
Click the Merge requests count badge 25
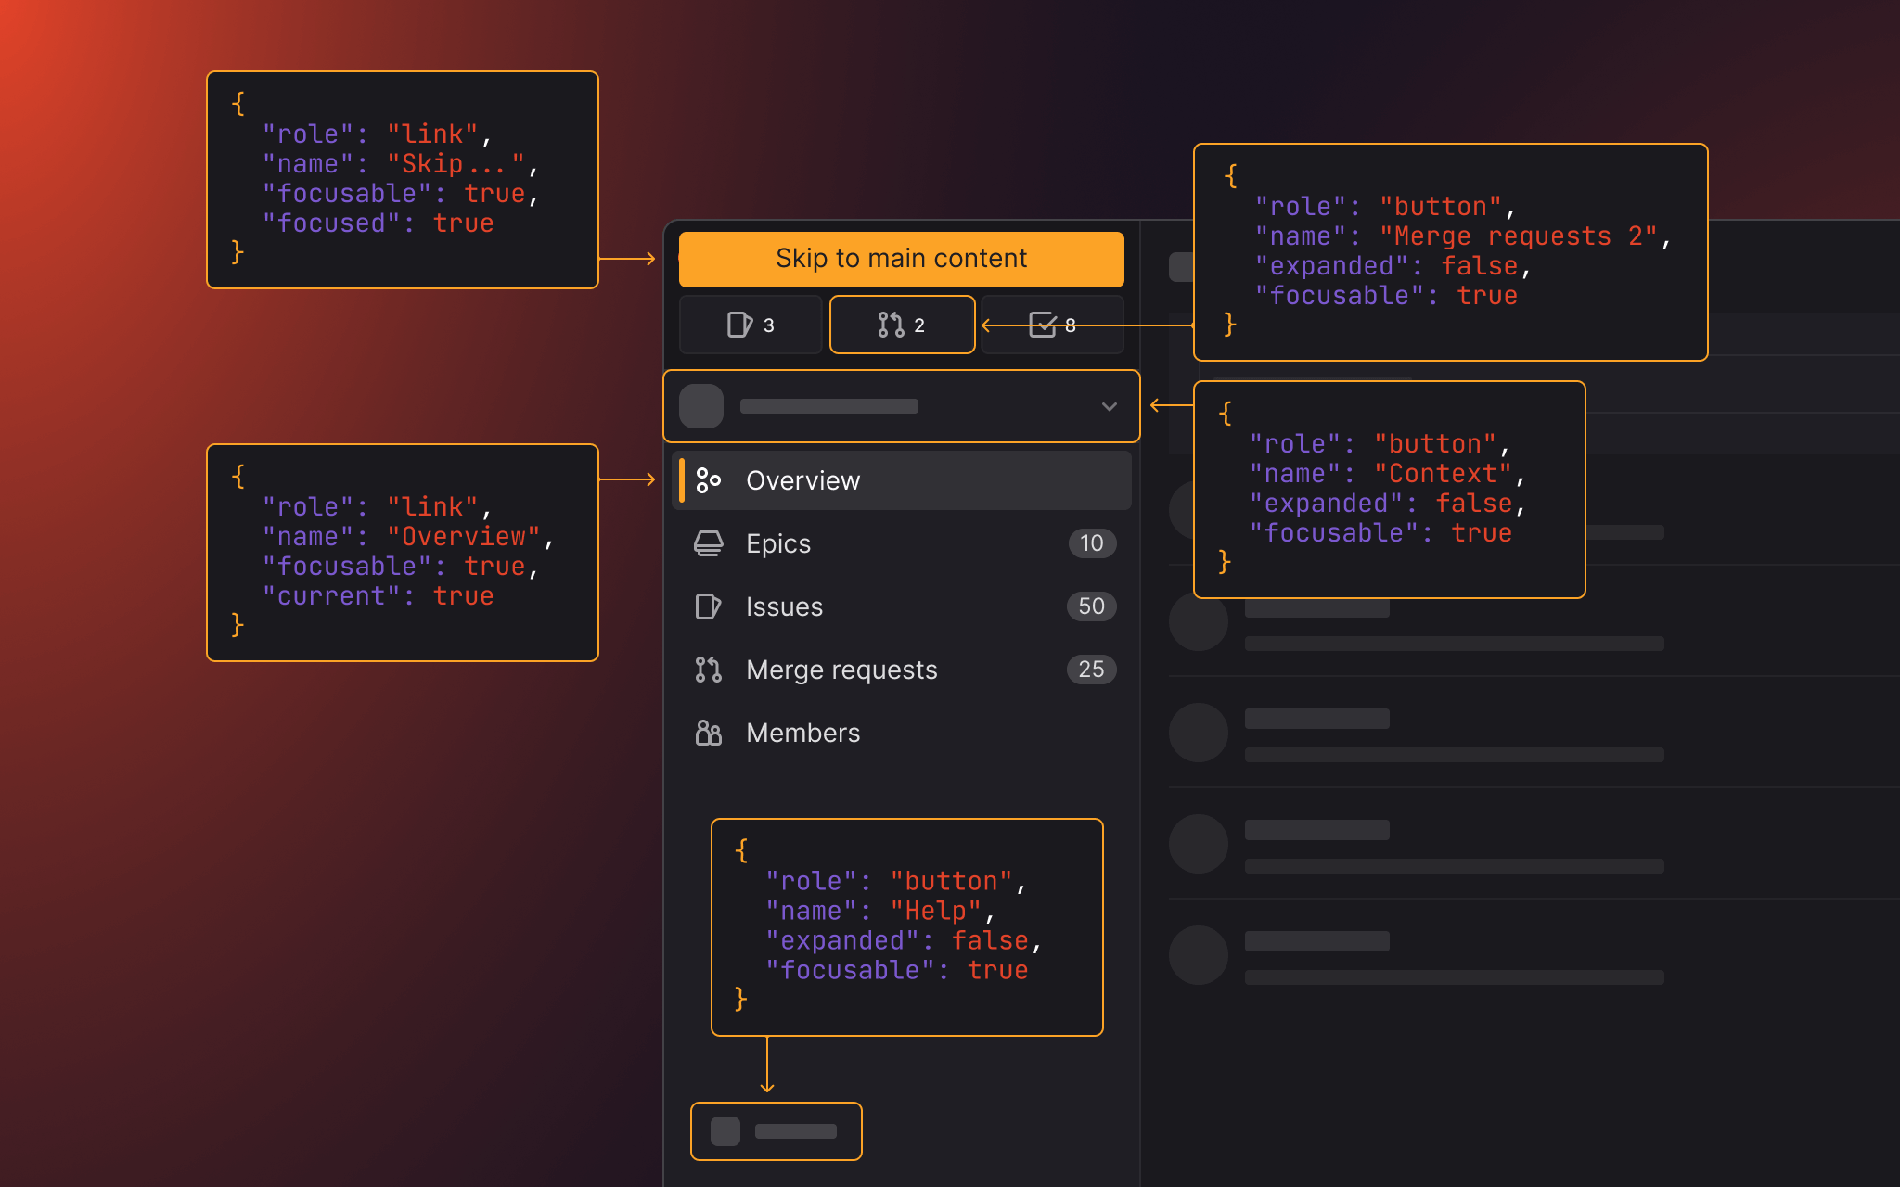(x=1091, y=670)
